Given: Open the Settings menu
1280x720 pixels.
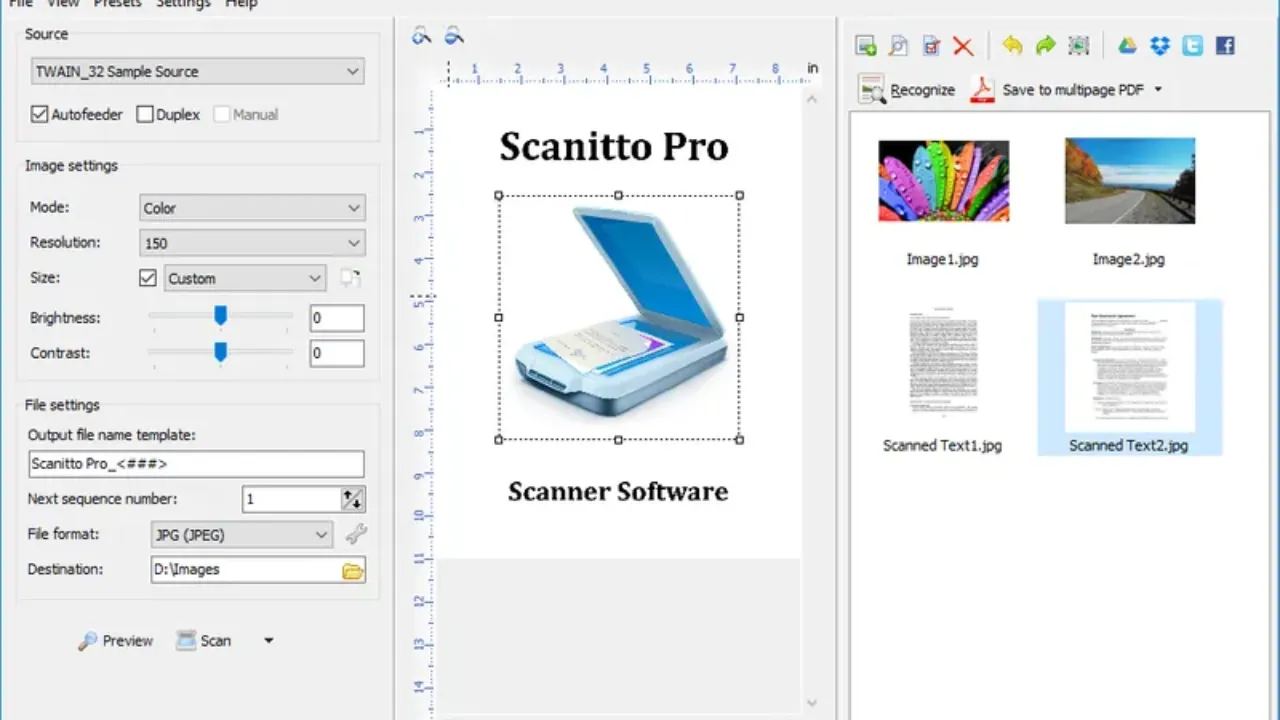Looking at the screenshot, I should (x=183, y=3).
